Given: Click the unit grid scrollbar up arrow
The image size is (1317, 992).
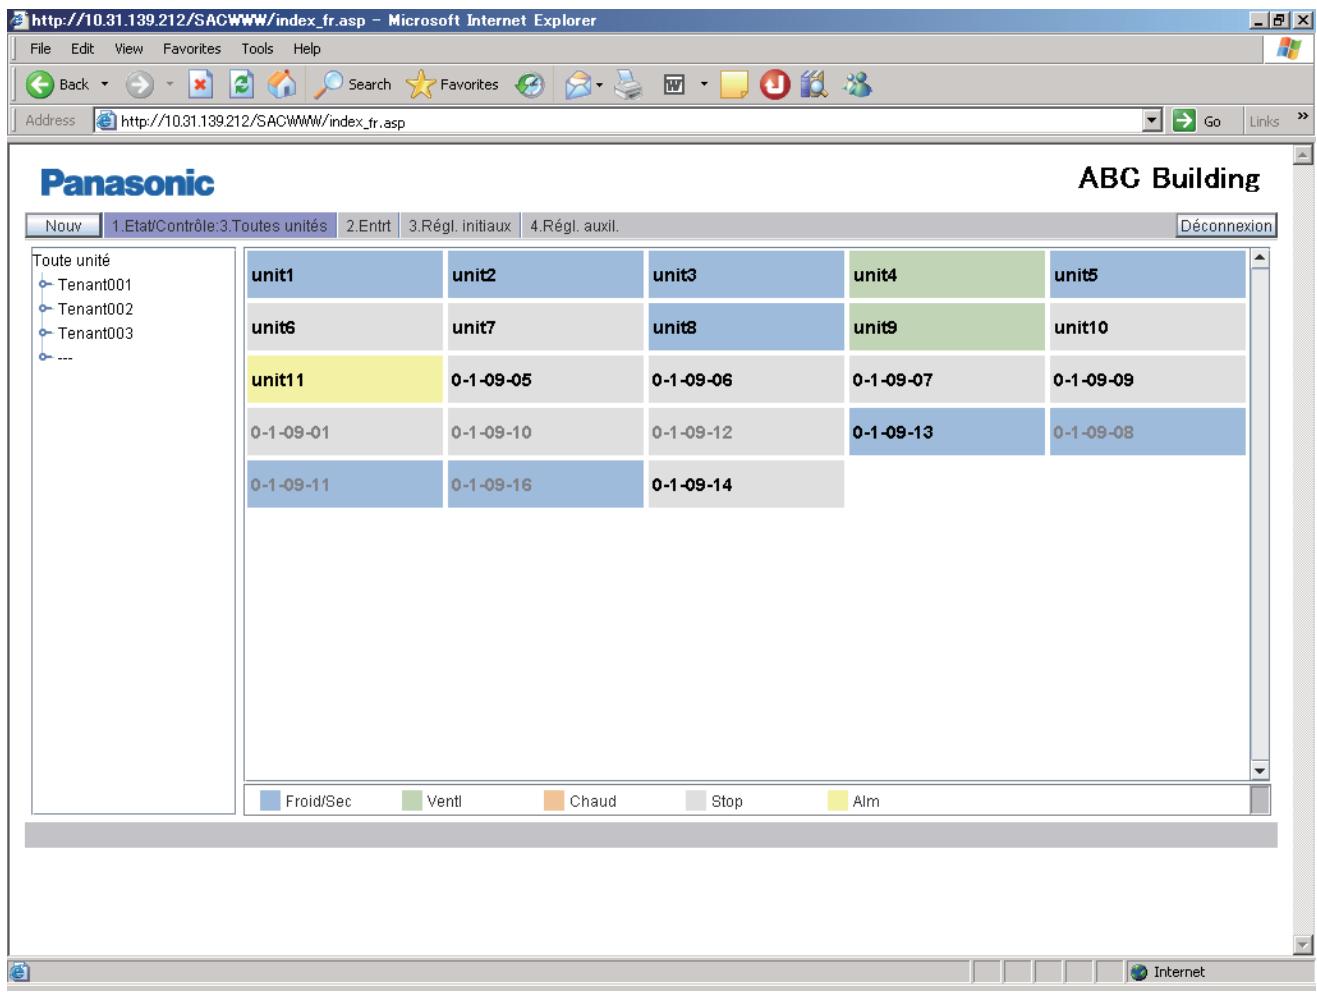Looking at the screenshot, I should point(1260,258).
